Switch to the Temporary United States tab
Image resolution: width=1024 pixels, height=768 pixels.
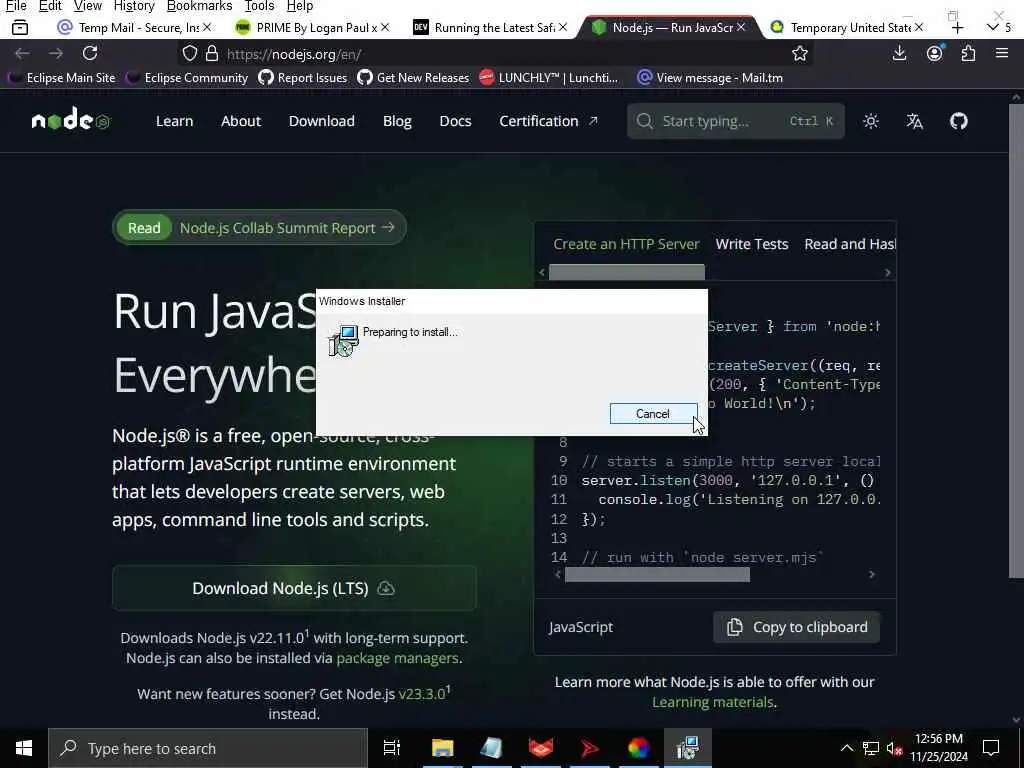click(845, 27)
